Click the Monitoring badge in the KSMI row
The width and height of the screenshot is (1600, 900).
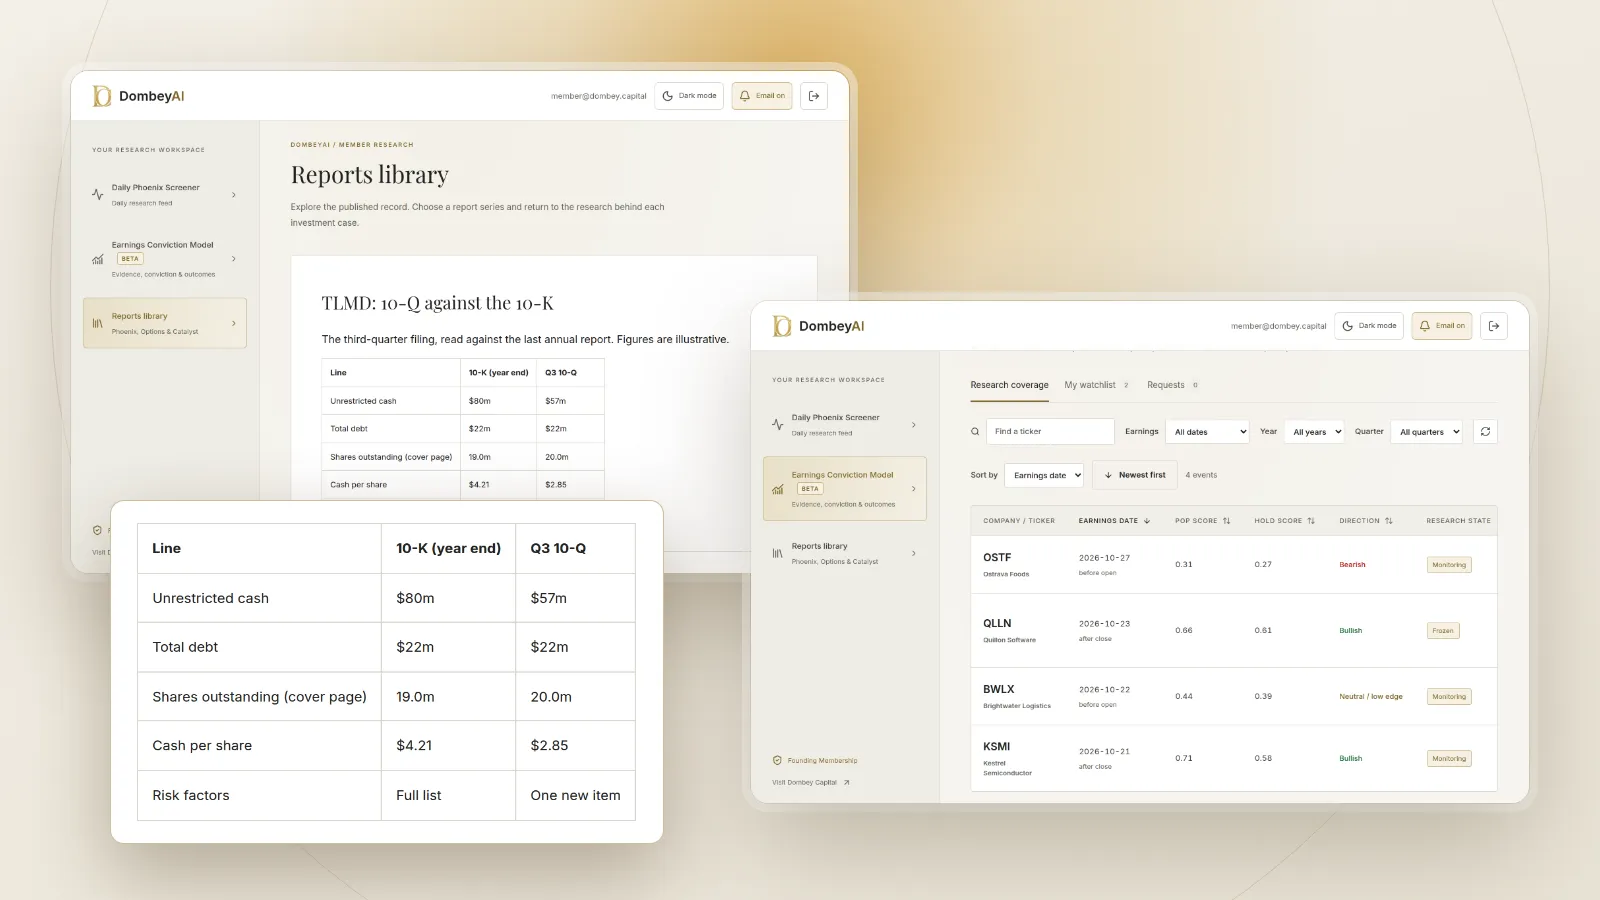(x=1449, y=759)
